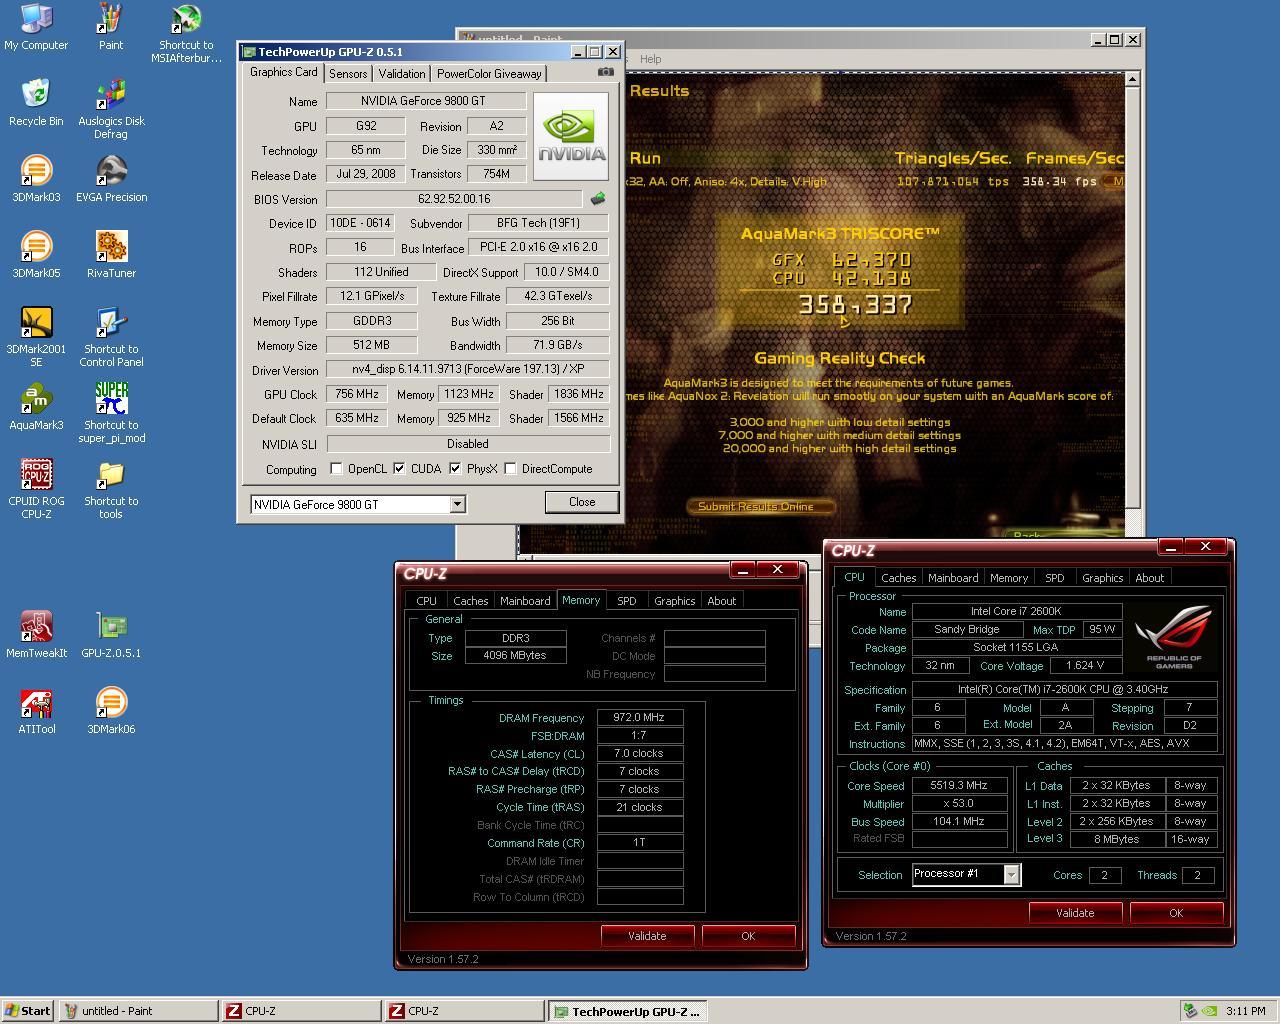Switch to the Sensors tab in GPU-Z
The width and height of the screenshot is (1280, 1024).
coord(348,74)
